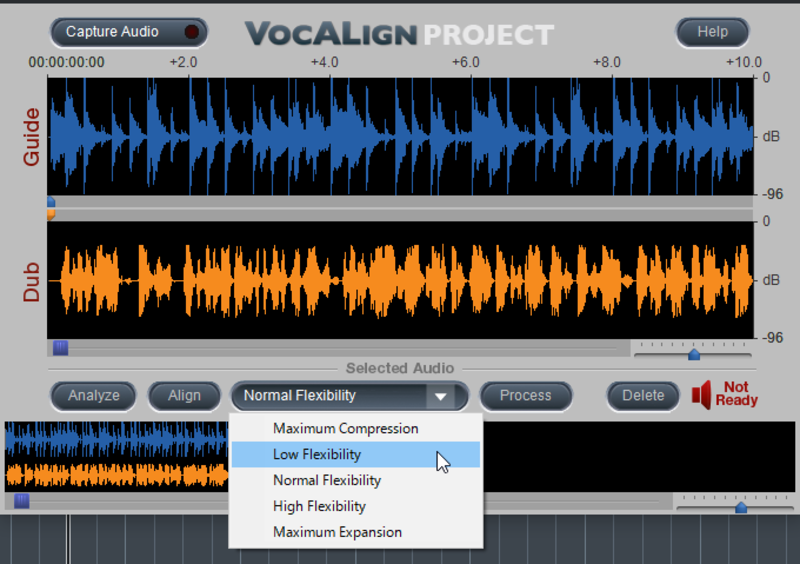Click the blue Guide start marker
Viewport: 800px width, 564px height.
[51, 202]
